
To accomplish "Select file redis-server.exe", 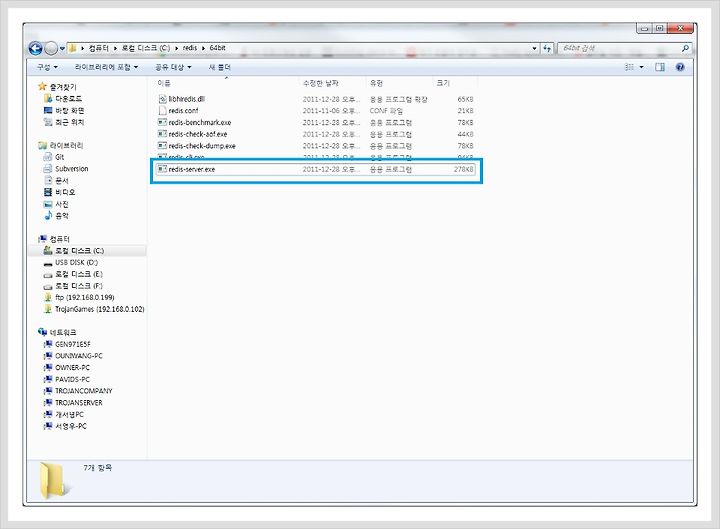I will [315, 169].
